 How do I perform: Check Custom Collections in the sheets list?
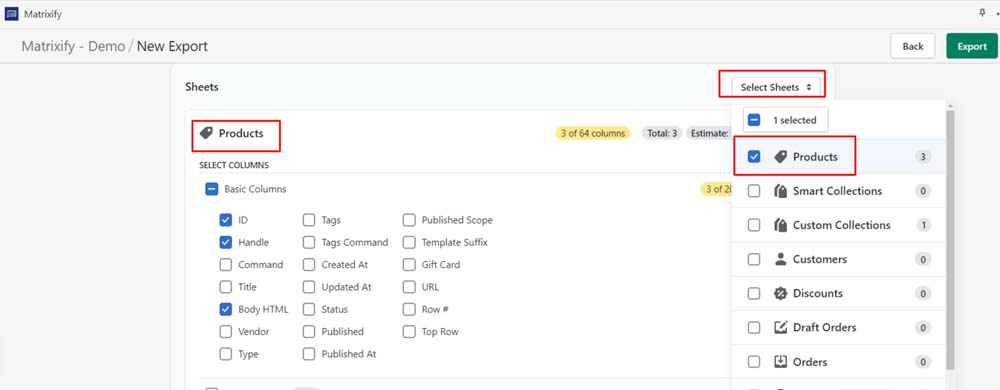(x=754, y=225)
